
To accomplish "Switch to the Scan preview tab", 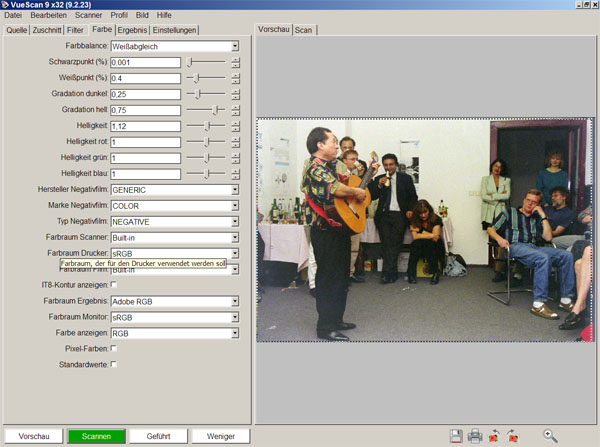I will tap(303, 30).
